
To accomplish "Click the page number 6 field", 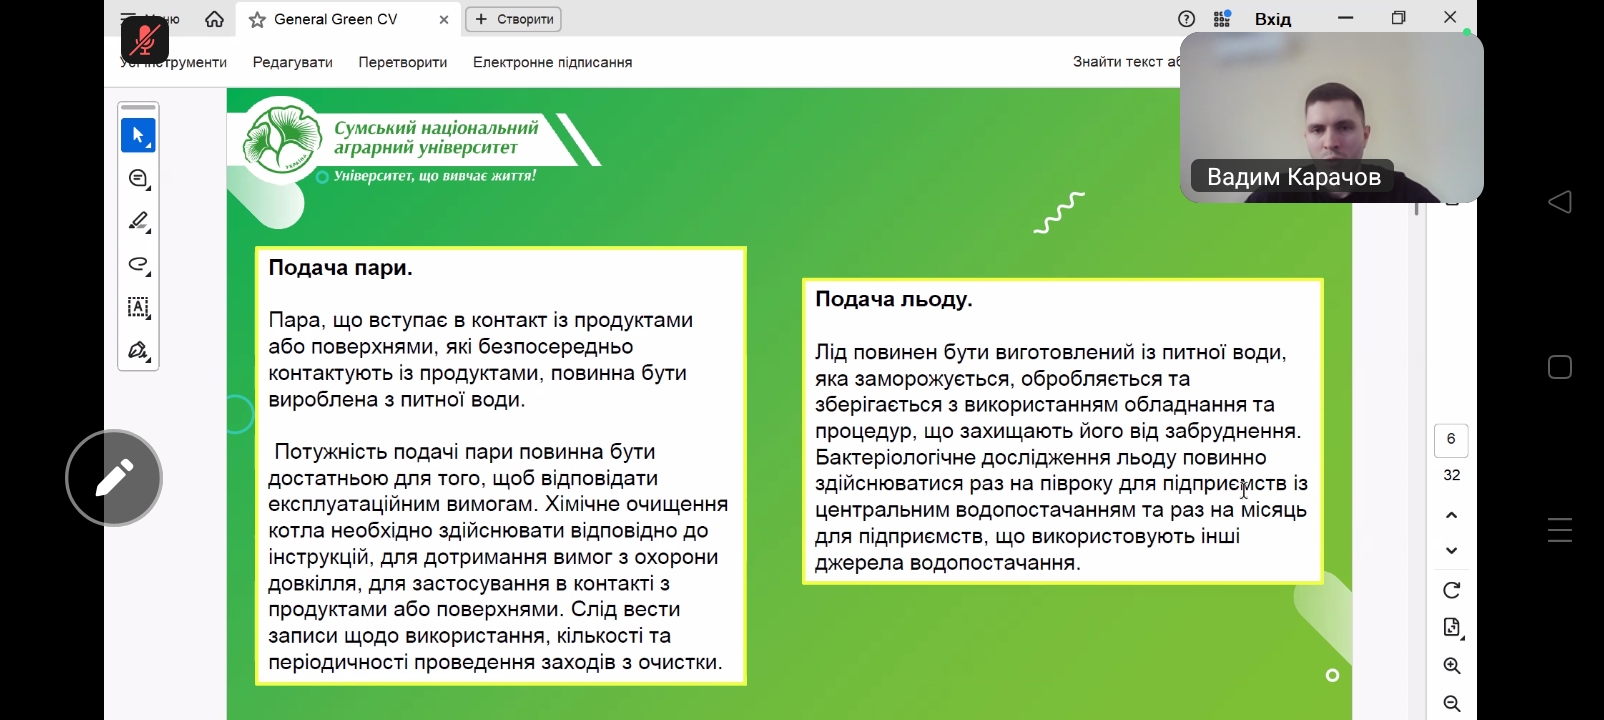I will pos(1451,439).
